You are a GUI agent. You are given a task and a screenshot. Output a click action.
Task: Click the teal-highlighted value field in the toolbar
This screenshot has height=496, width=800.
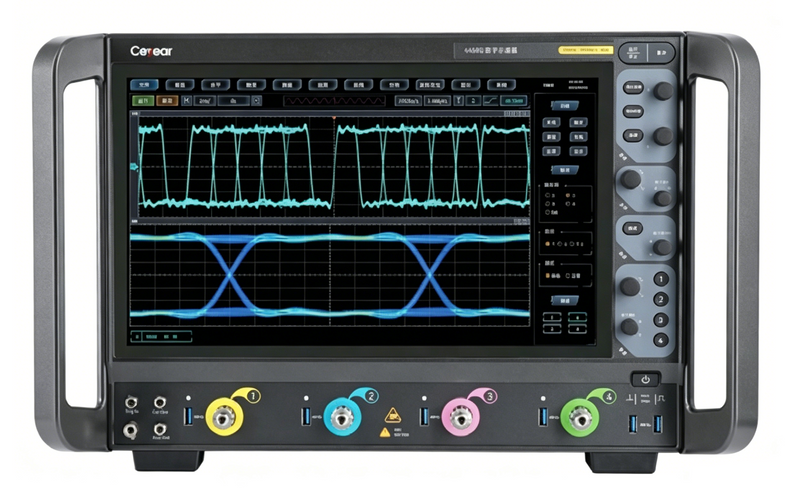point(514,101)
